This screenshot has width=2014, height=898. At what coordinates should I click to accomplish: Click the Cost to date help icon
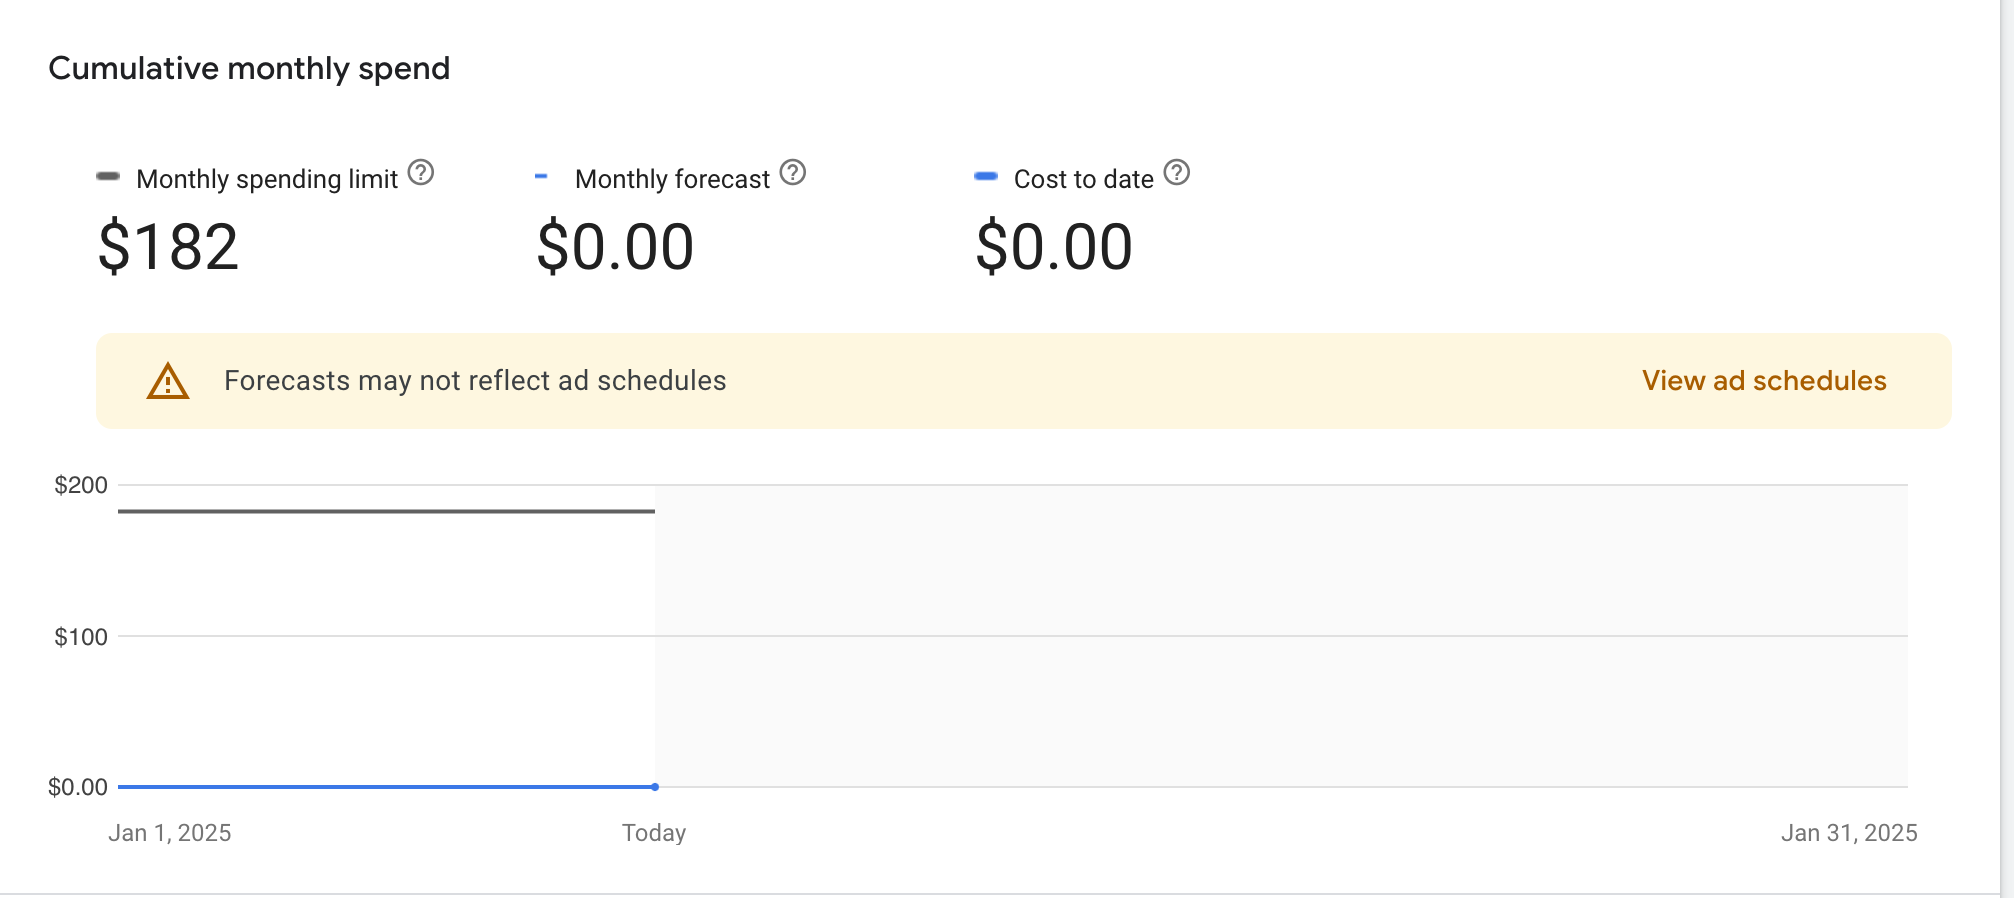pyautogui.click(x=1177, y=173)
